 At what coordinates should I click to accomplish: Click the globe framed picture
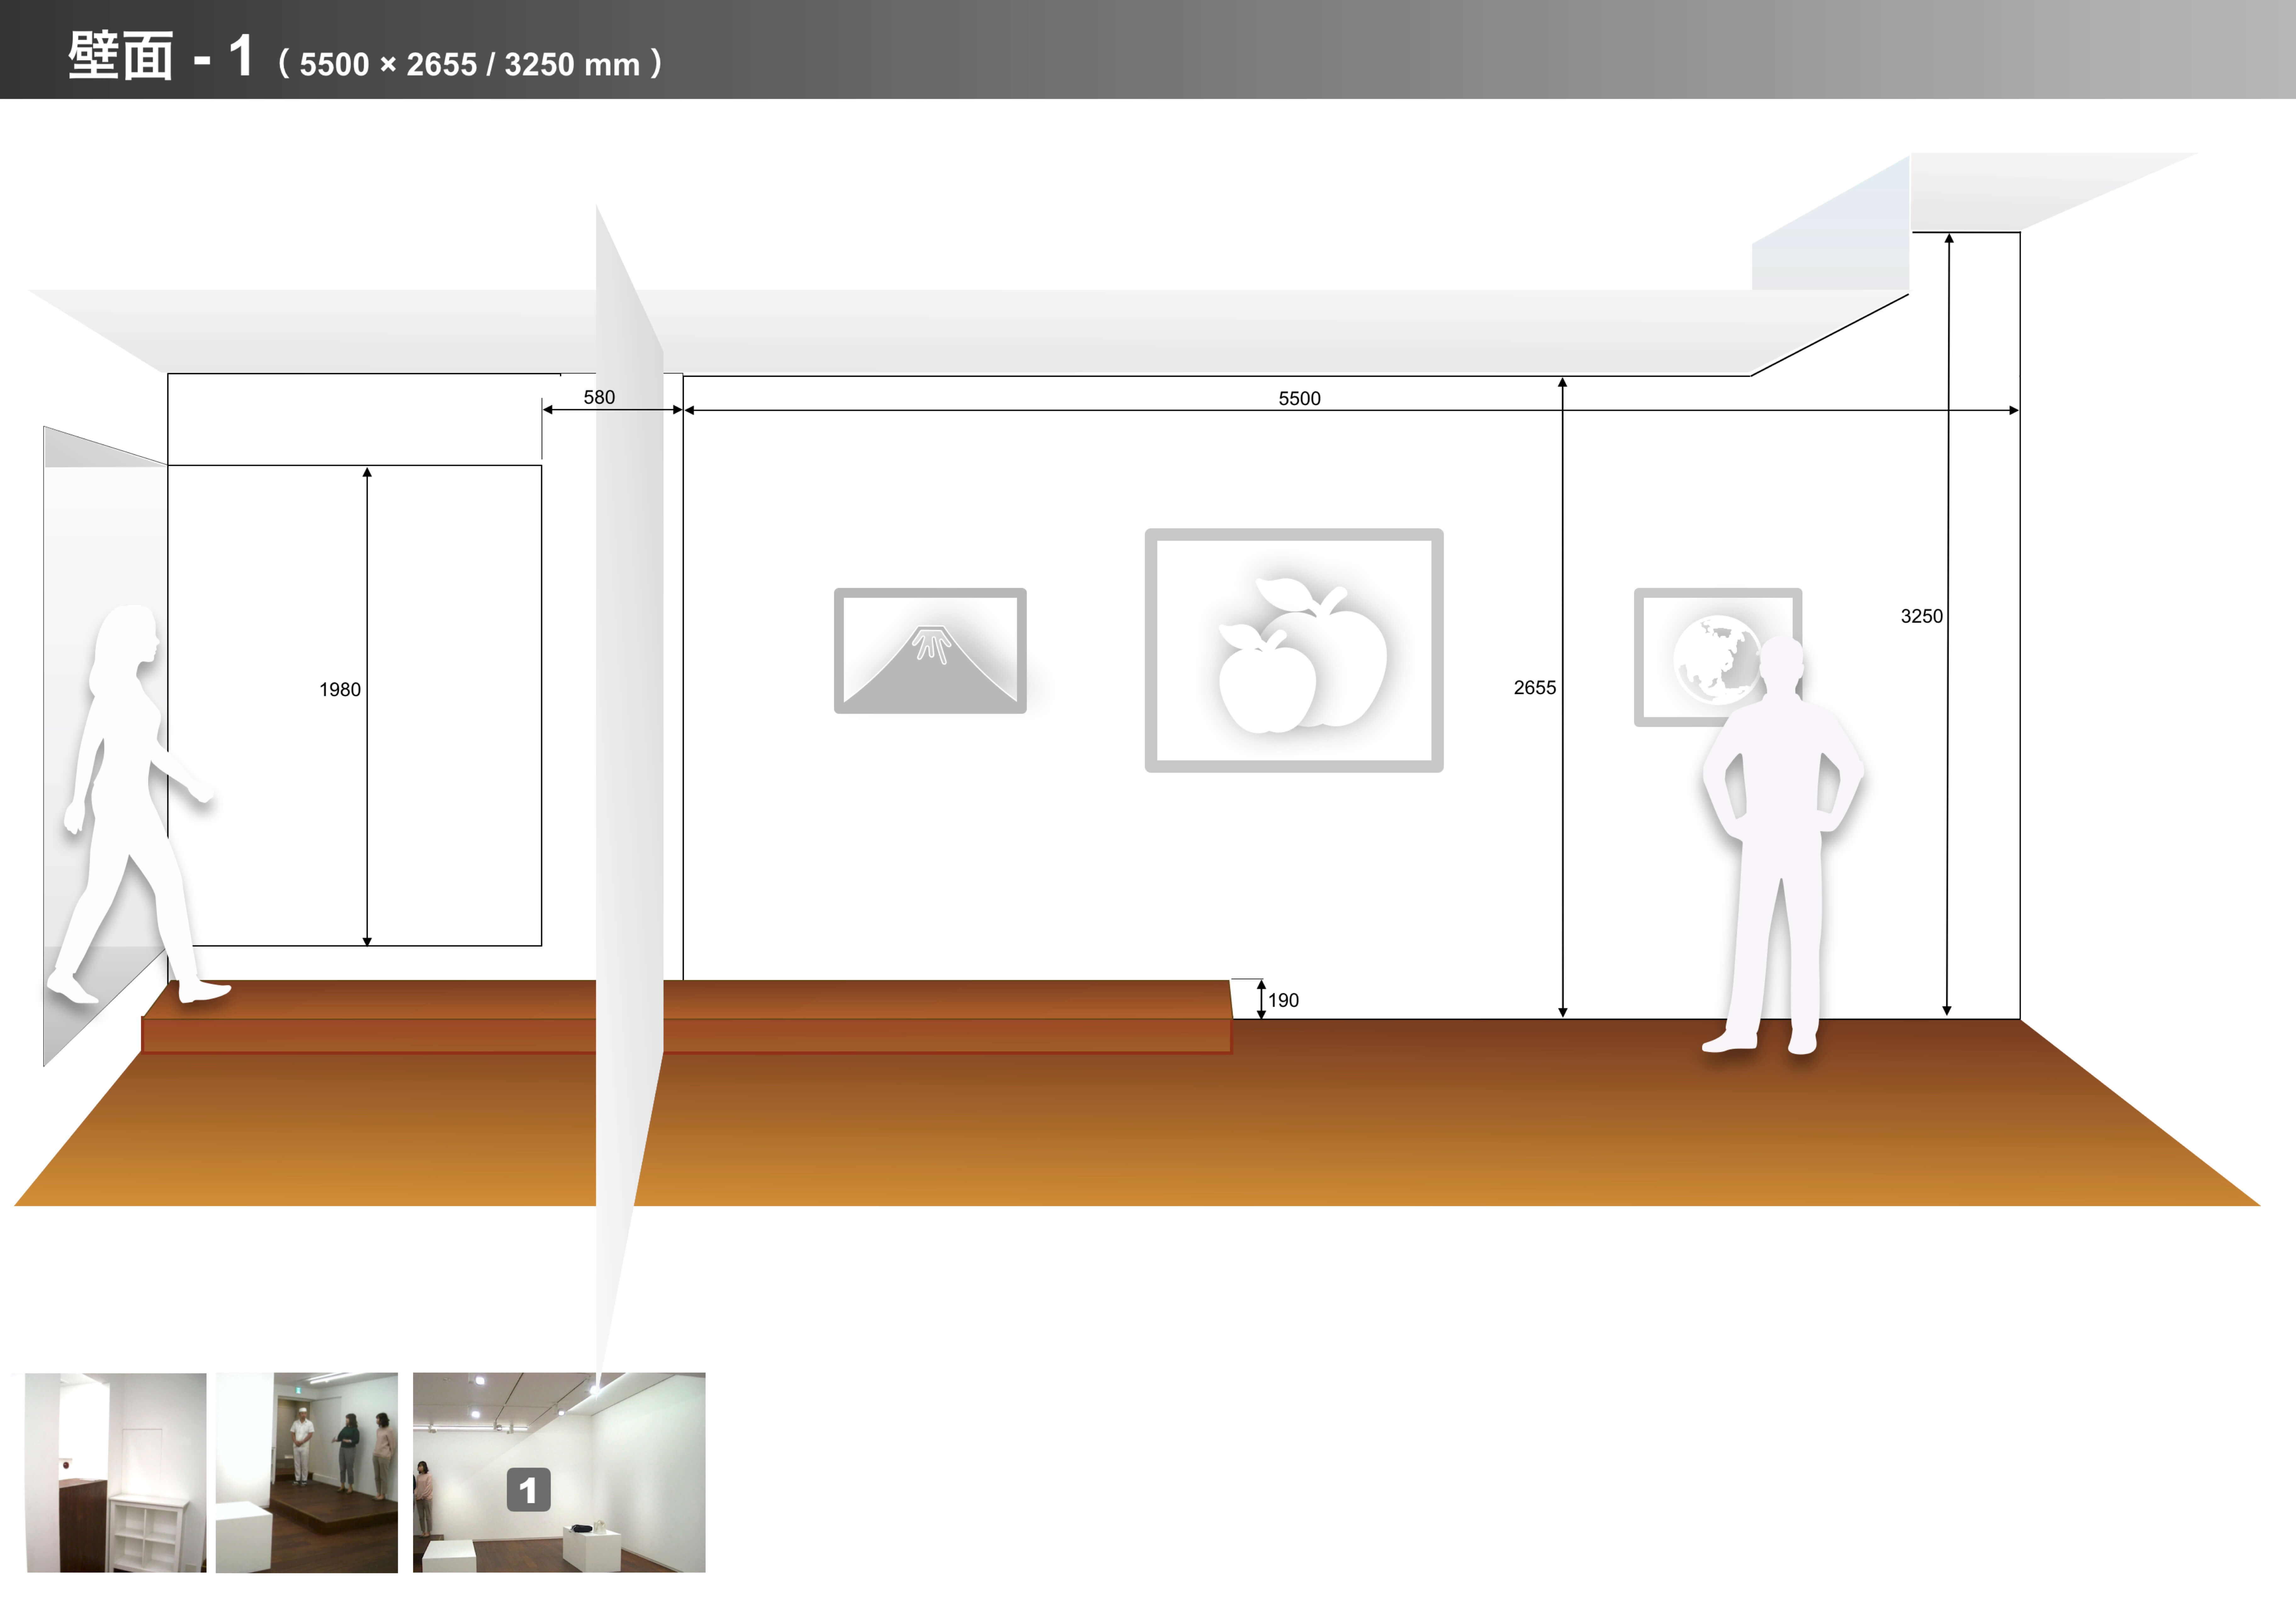pyautogui.click(x=1718, y=657)
